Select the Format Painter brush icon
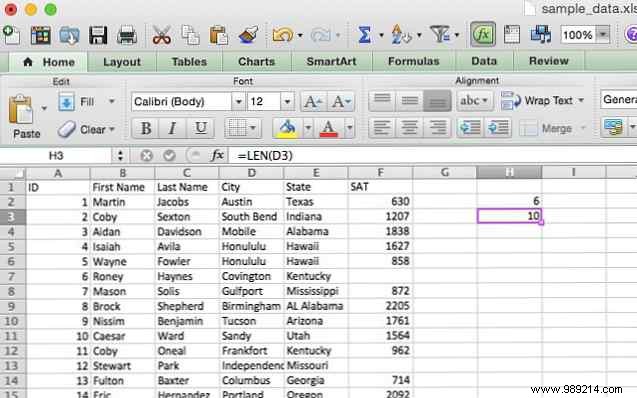 click(x=248, y=35)
